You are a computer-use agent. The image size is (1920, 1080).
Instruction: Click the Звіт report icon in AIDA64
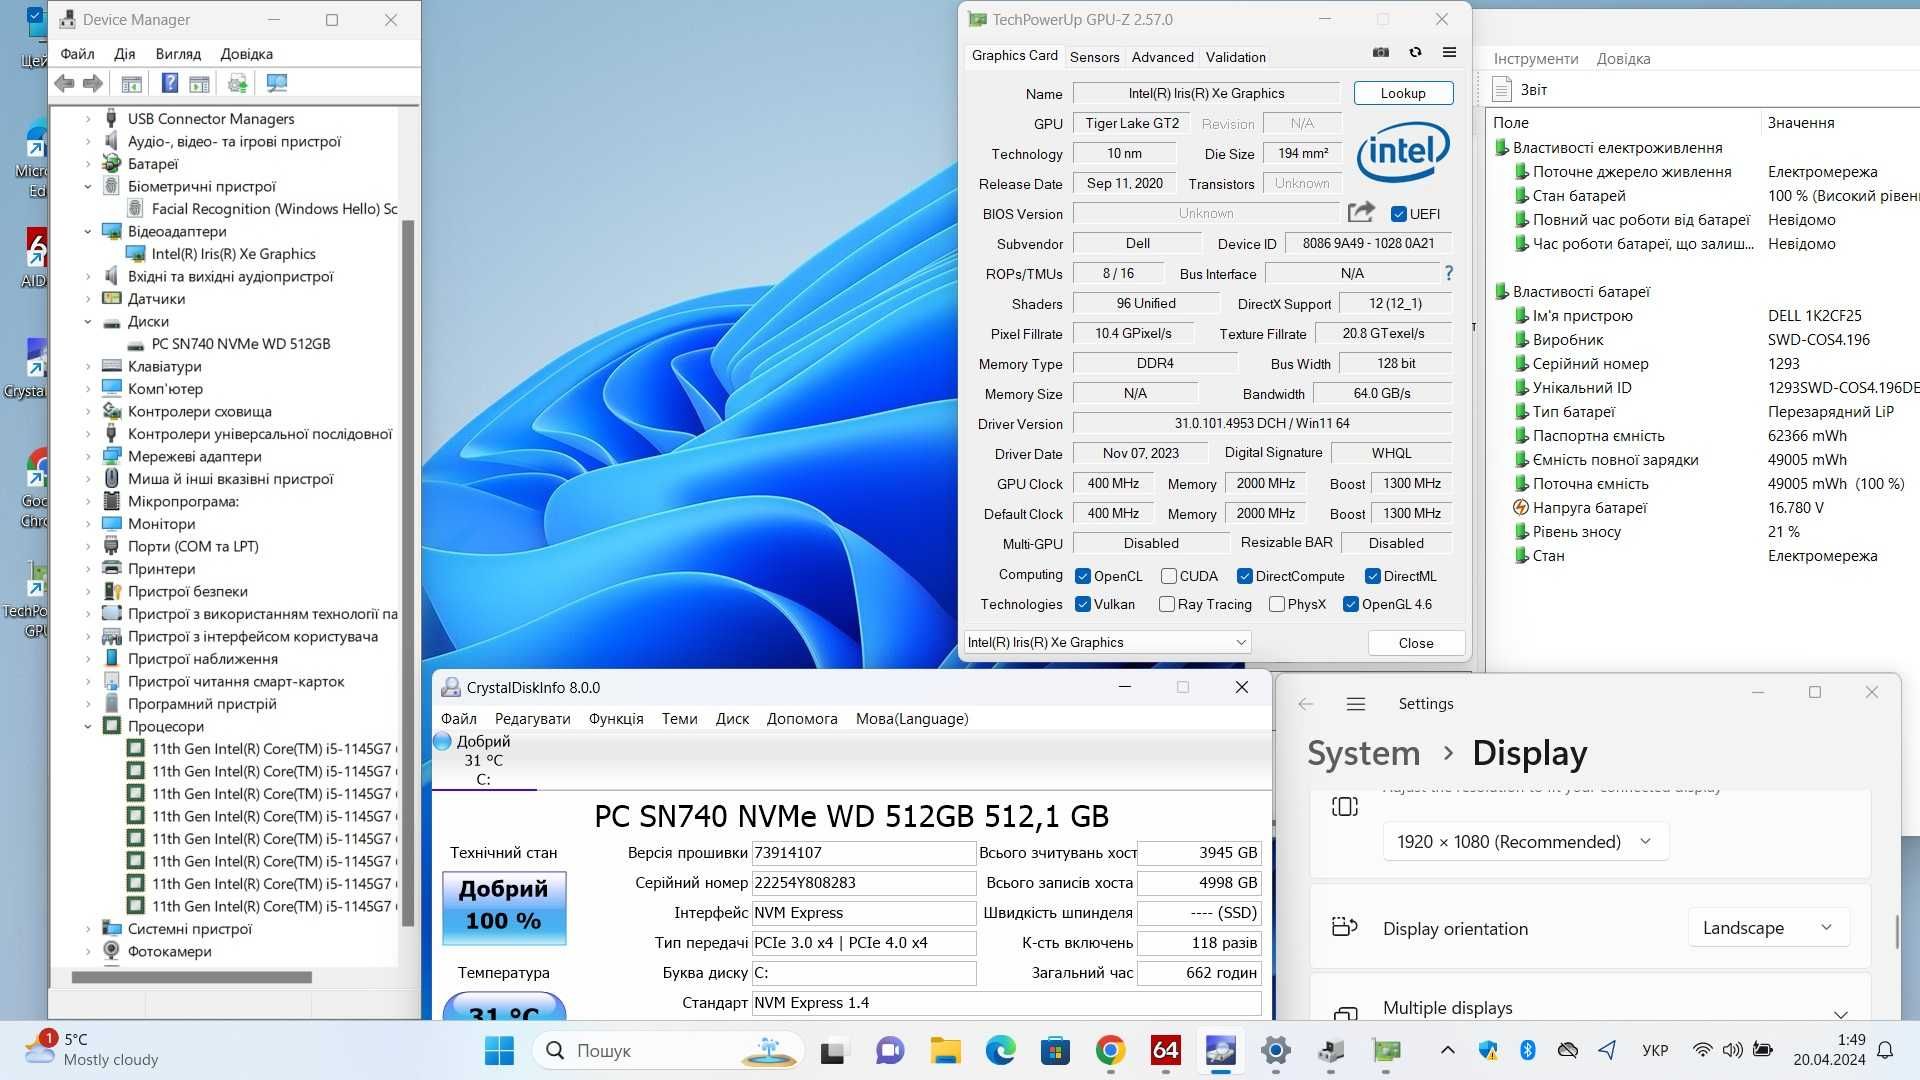pos(1501,89)
